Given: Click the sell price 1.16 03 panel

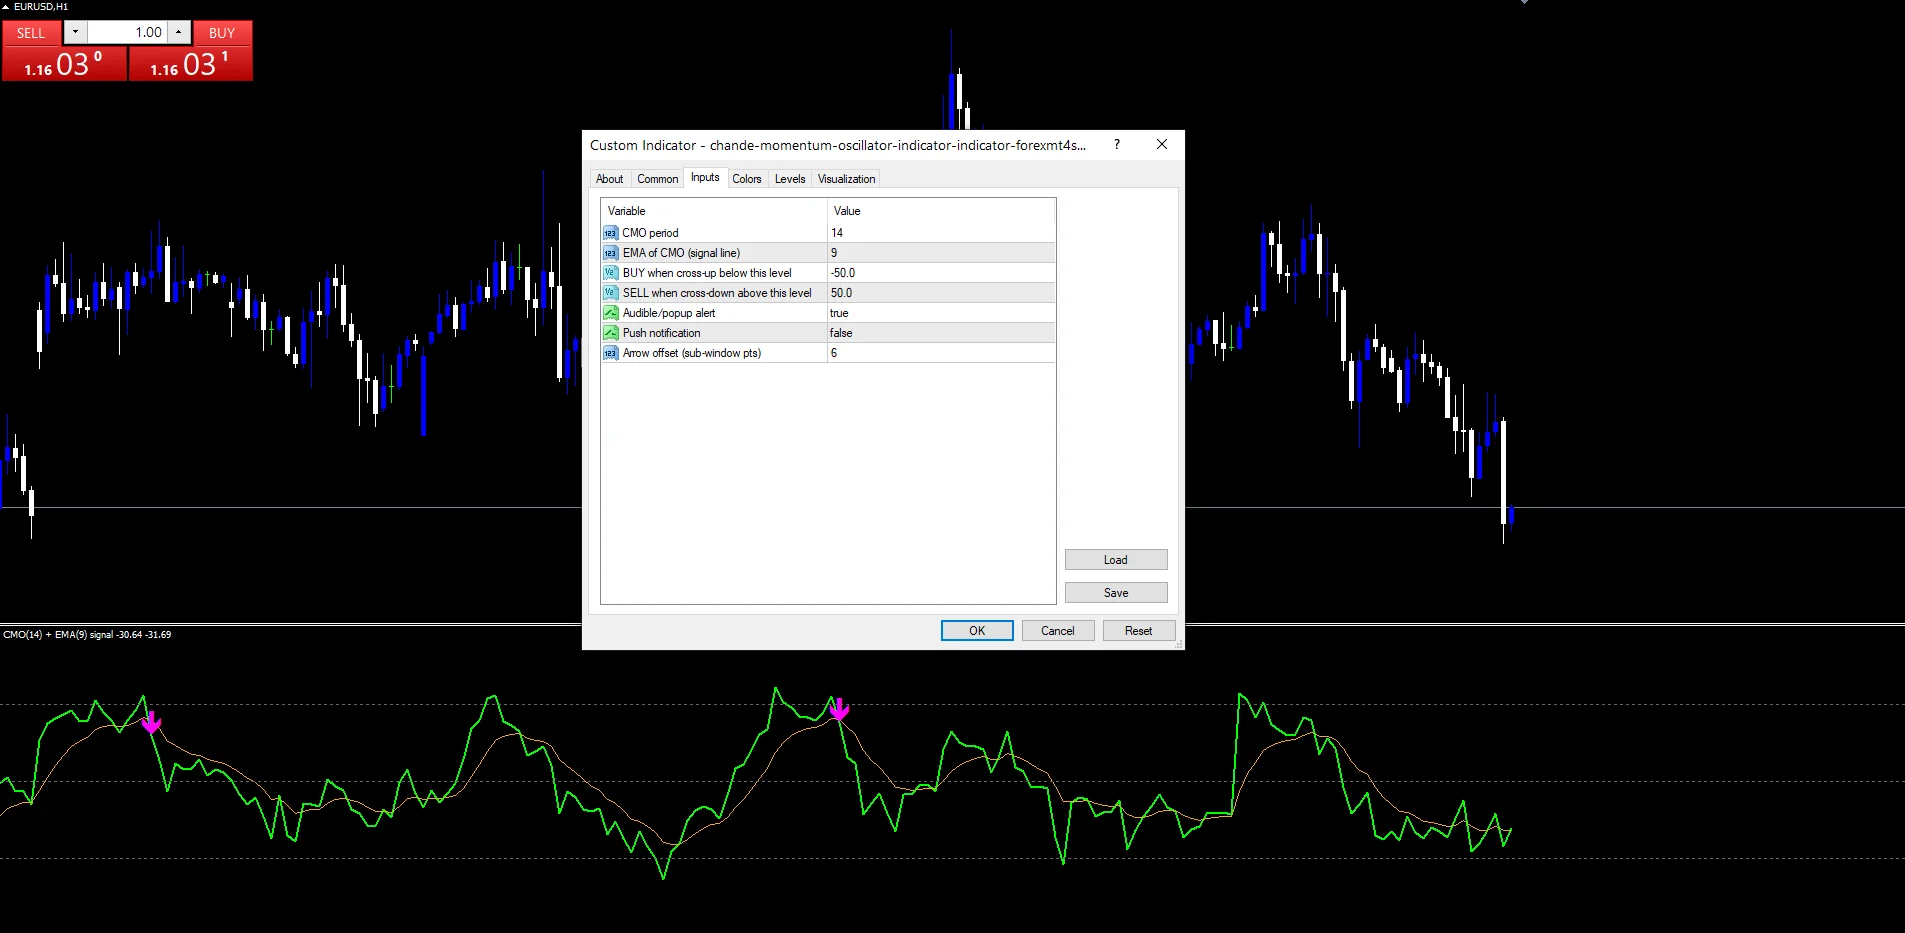Looking at the screenshot, I should click(x=64, y=64).
